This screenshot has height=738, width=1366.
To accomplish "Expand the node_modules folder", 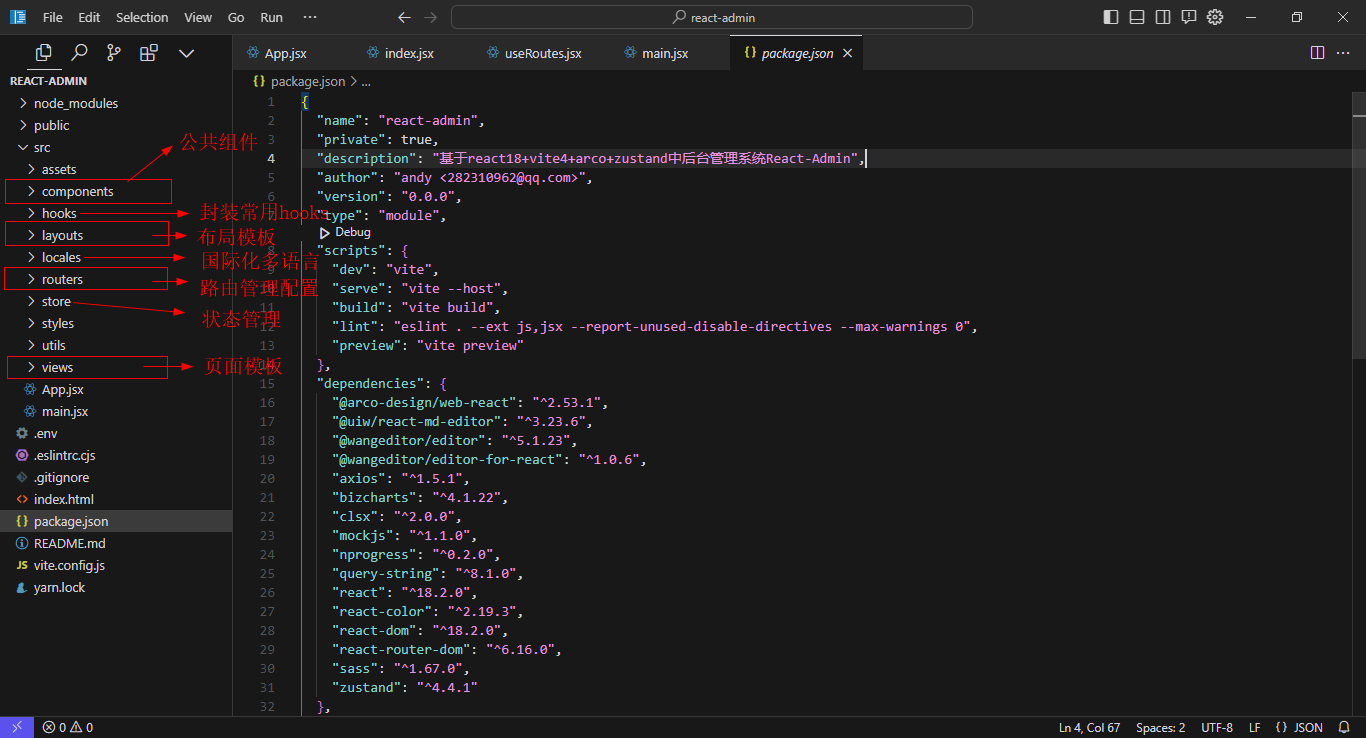I will click(x=75, y=103).
